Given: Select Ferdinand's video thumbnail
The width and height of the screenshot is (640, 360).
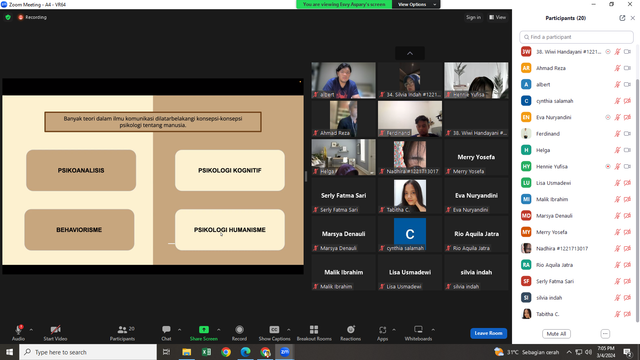Looking at the screenshot, I should click(410, 118).
